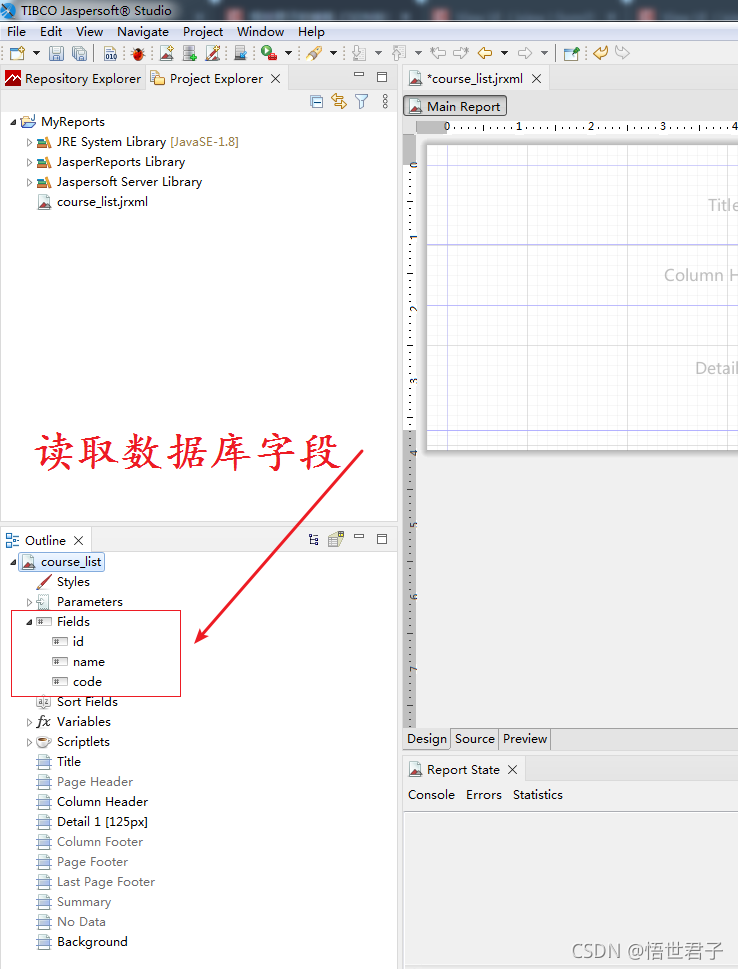This screenshot has height=969, width=738.
Task: Click the filter funnel icon in Project Explorer
Action: click(x=362, y=101)
